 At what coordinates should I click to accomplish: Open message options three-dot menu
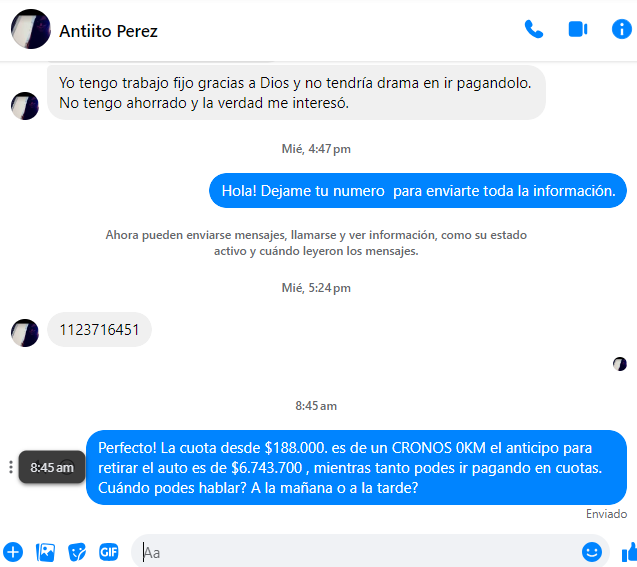[x=11, y=467]
